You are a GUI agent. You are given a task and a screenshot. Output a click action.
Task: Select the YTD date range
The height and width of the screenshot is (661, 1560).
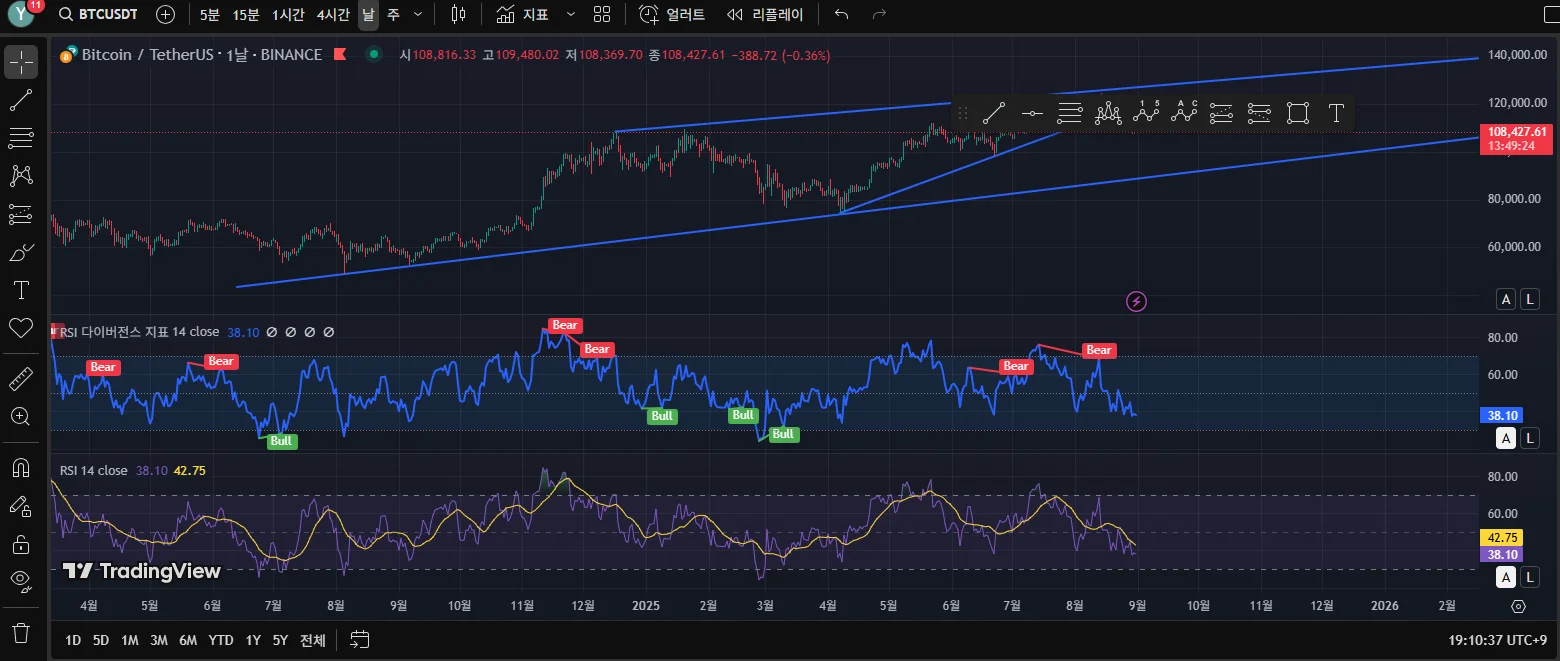(221, 640)
